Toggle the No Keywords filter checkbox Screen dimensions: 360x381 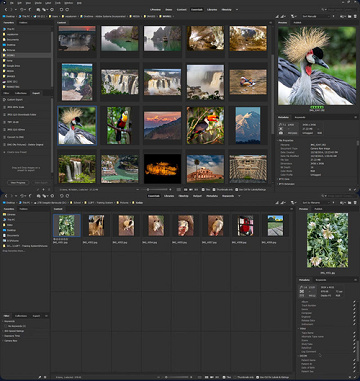[x=6, y=326]
